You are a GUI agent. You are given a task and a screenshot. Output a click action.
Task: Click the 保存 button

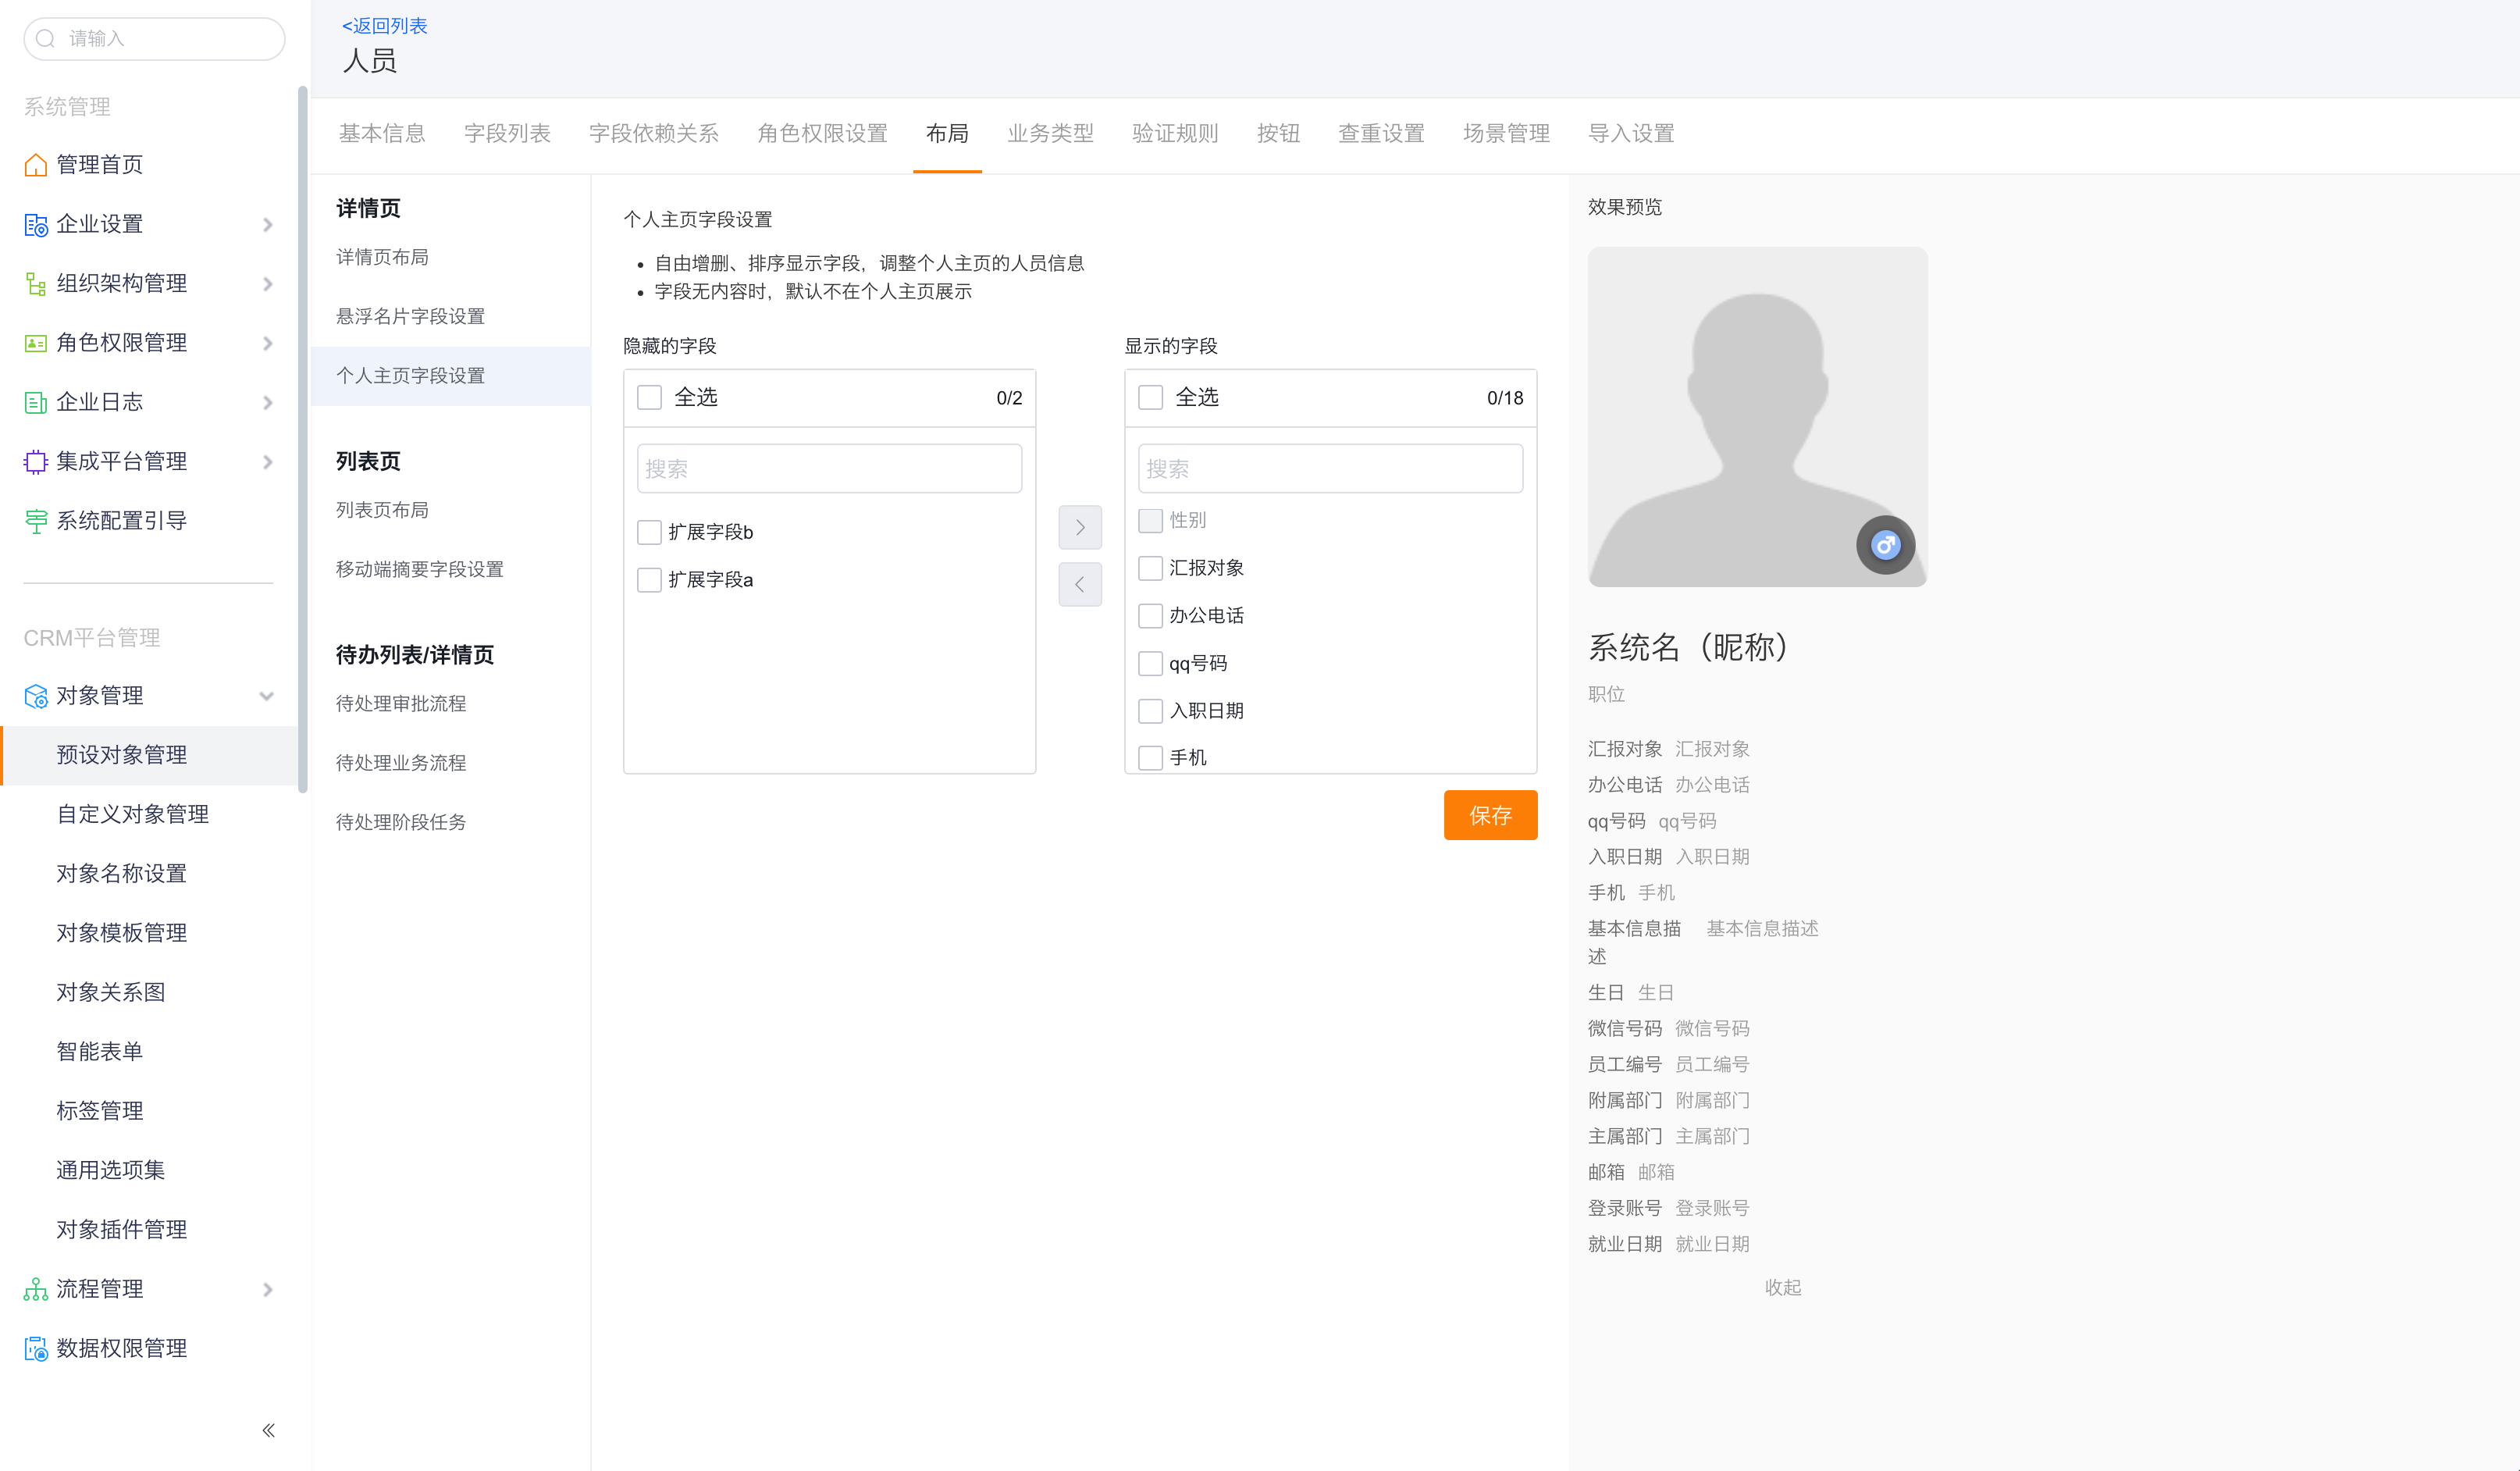1490,815
